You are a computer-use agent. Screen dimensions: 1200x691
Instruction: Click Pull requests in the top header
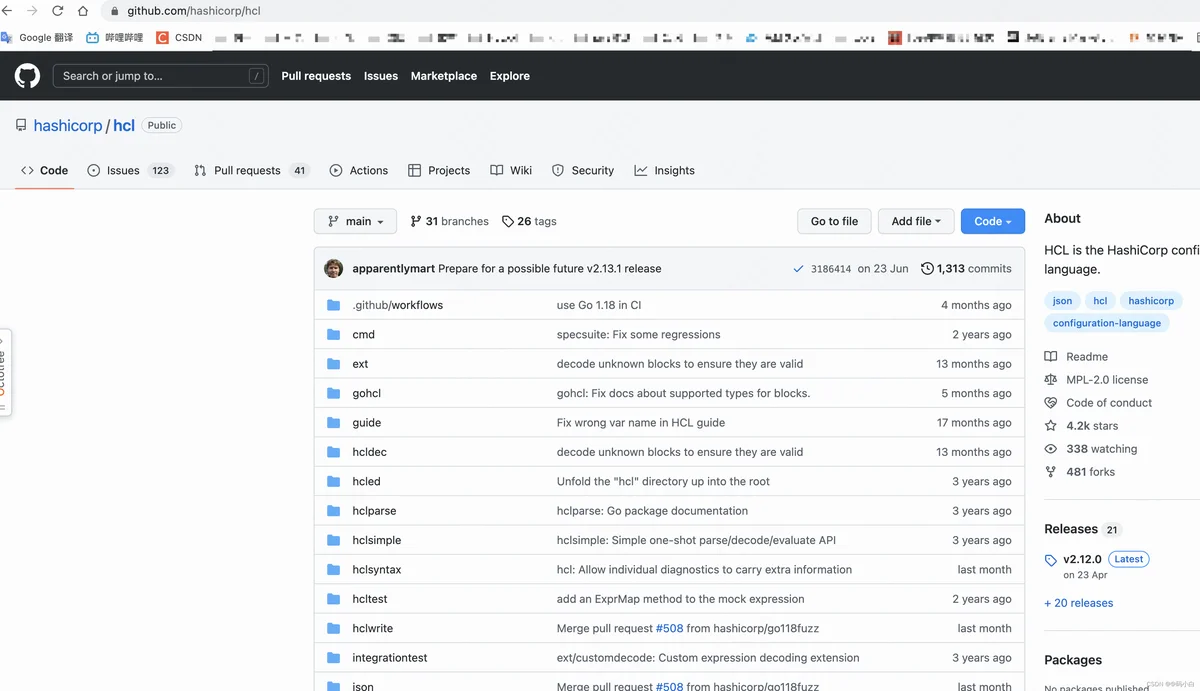point(316,76)
